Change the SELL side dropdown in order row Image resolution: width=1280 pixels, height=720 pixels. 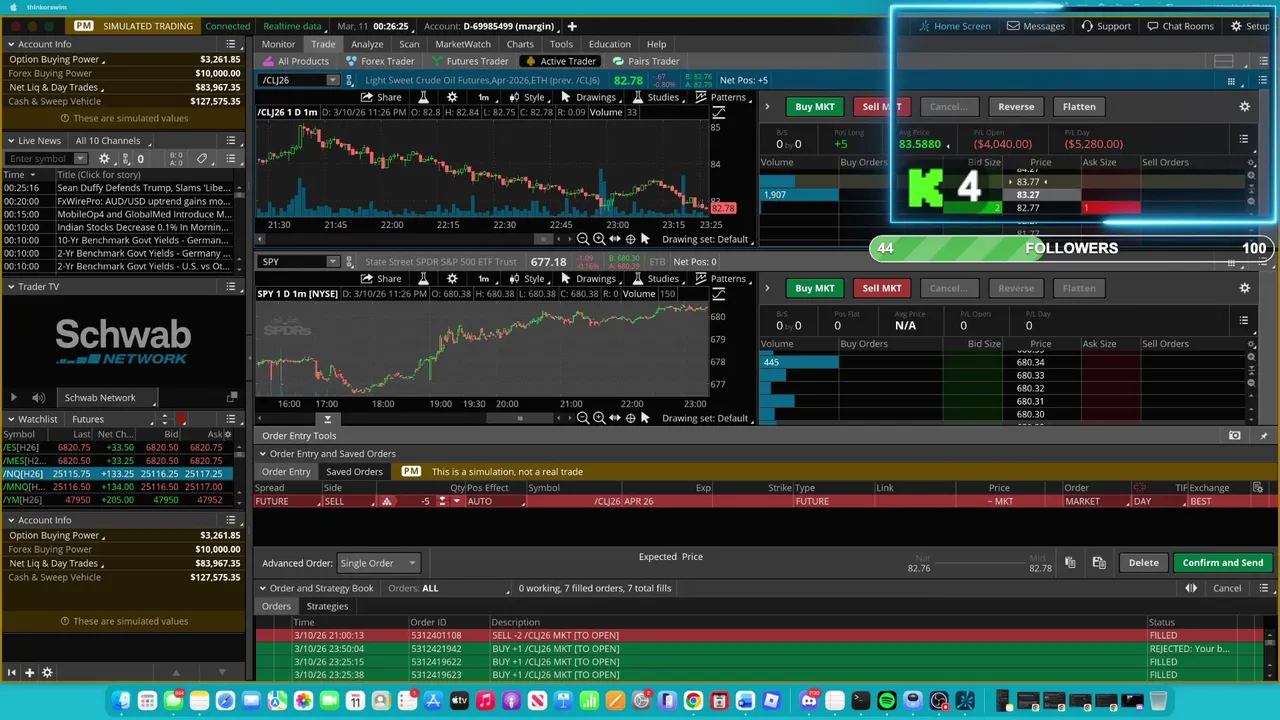point(351,501)
